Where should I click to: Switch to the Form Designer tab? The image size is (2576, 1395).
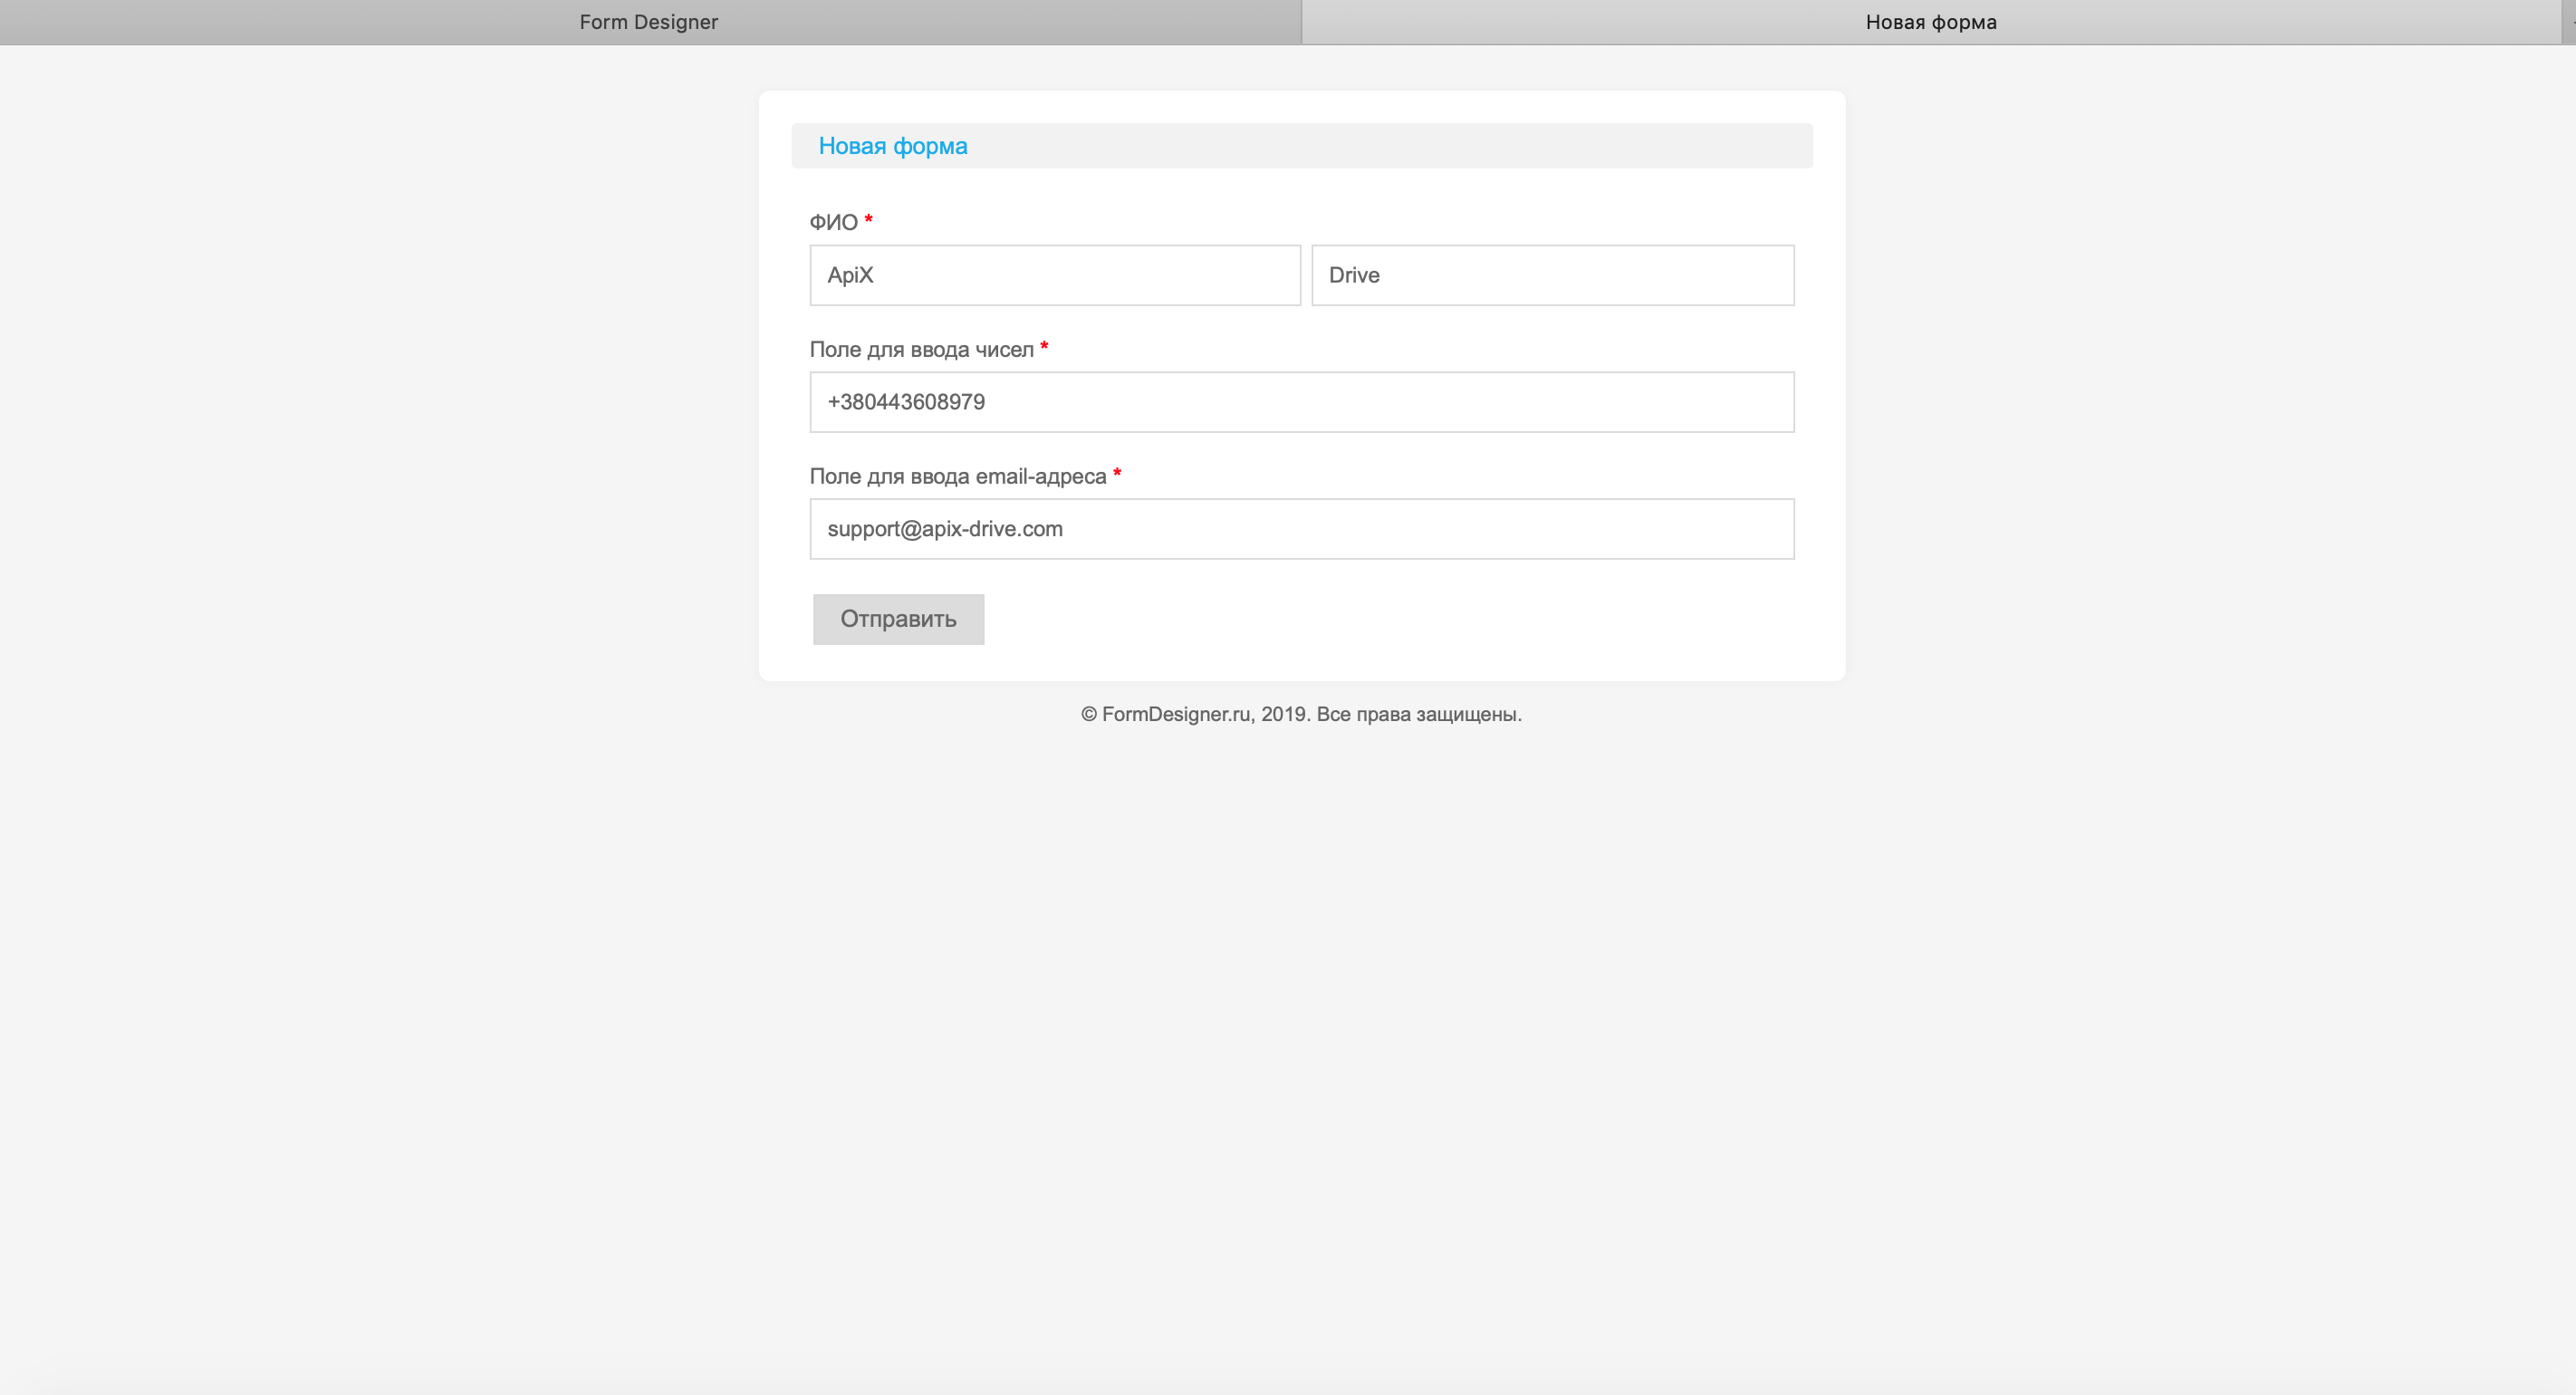click(x=649, y=22)
